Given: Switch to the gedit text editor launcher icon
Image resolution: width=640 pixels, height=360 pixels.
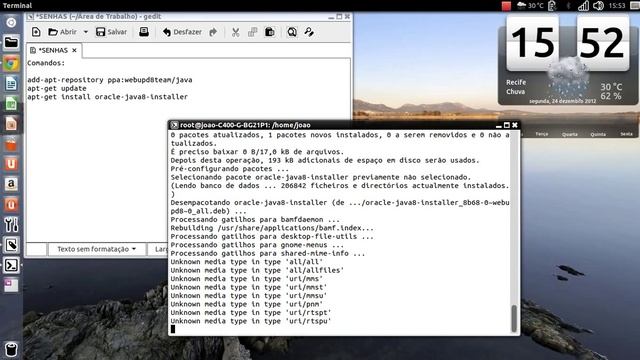Looking at the screenshot, I should coord(11,245).
